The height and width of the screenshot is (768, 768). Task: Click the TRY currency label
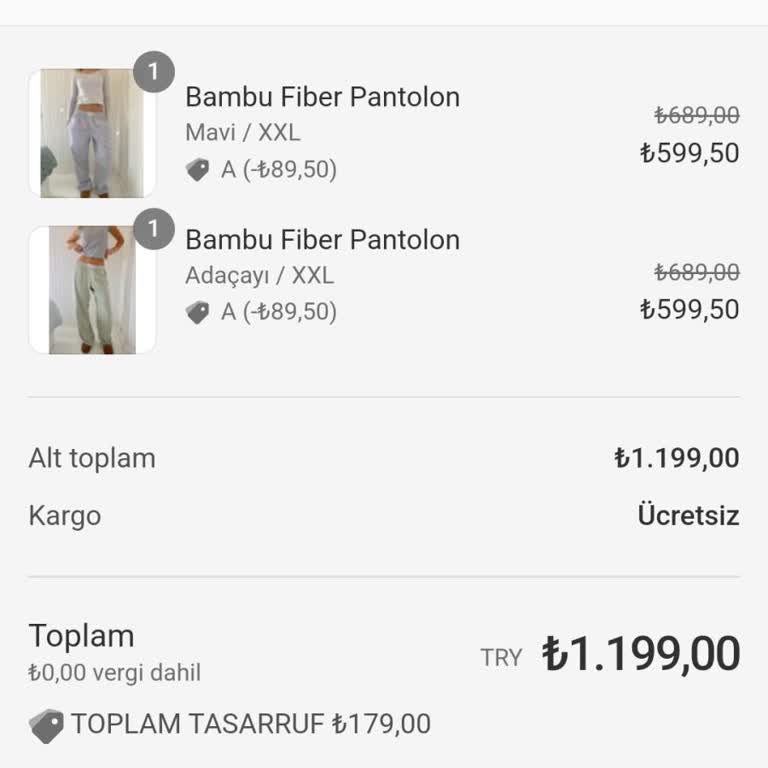click(501, 658)
